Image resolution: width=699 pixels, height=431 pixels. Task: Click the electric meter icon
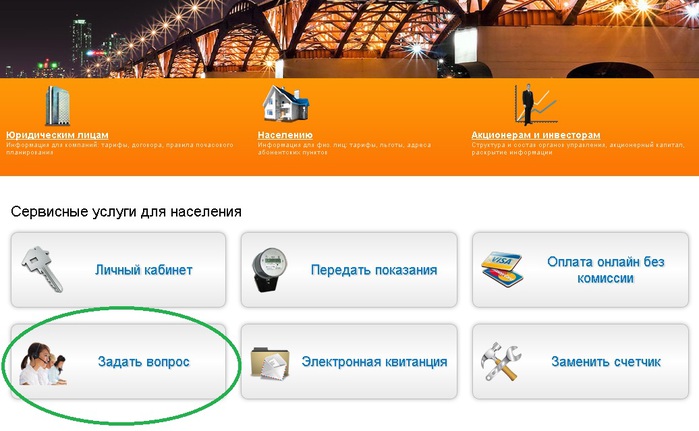[x=269, y=270]
